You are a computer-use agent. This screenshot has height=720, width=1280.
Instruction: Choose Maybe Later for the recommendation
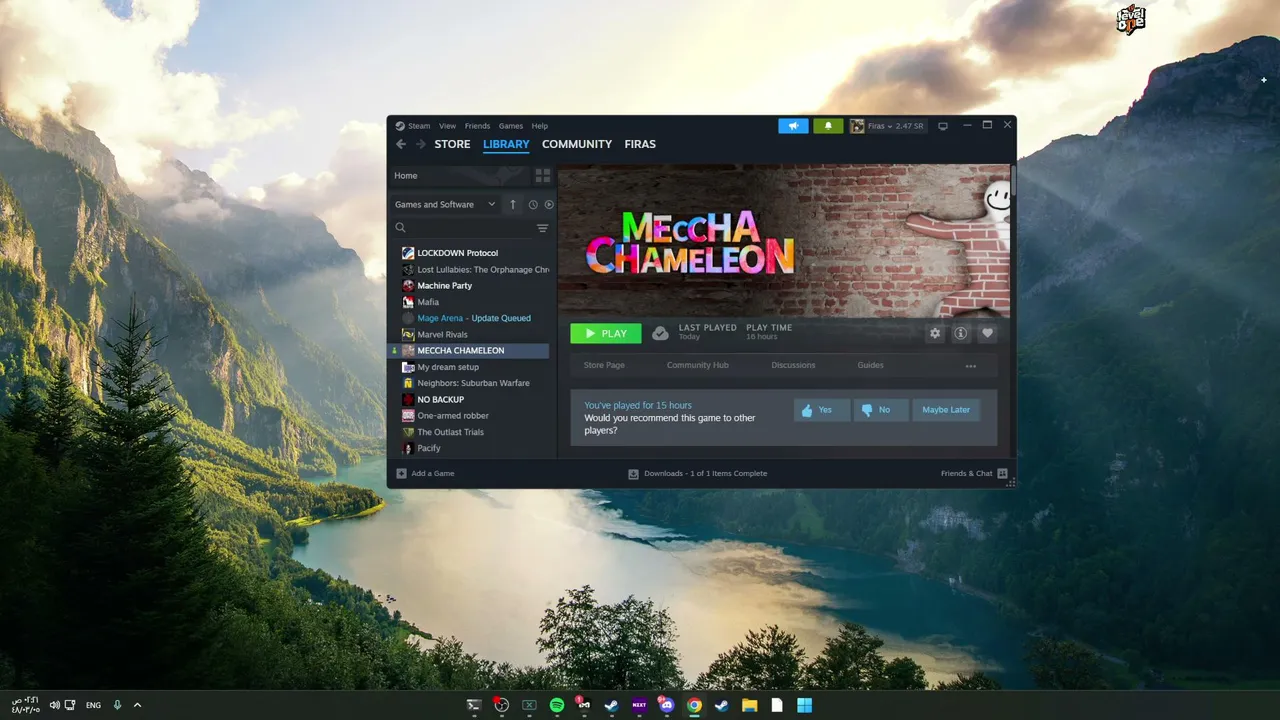tap(946, 410)
